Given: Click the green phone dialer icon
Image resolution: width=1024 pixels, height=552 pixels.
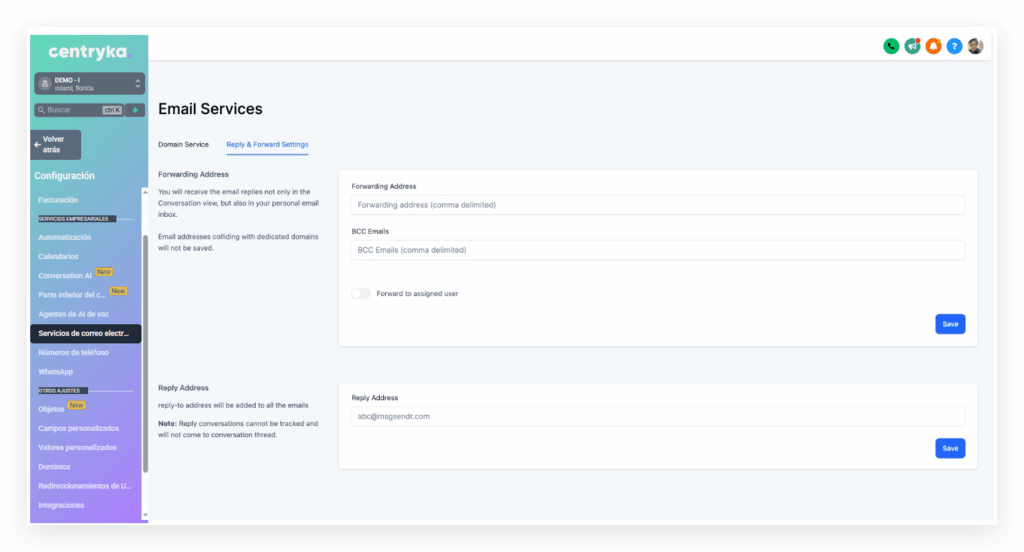Looking at the screenshot, I should (891, 46).
